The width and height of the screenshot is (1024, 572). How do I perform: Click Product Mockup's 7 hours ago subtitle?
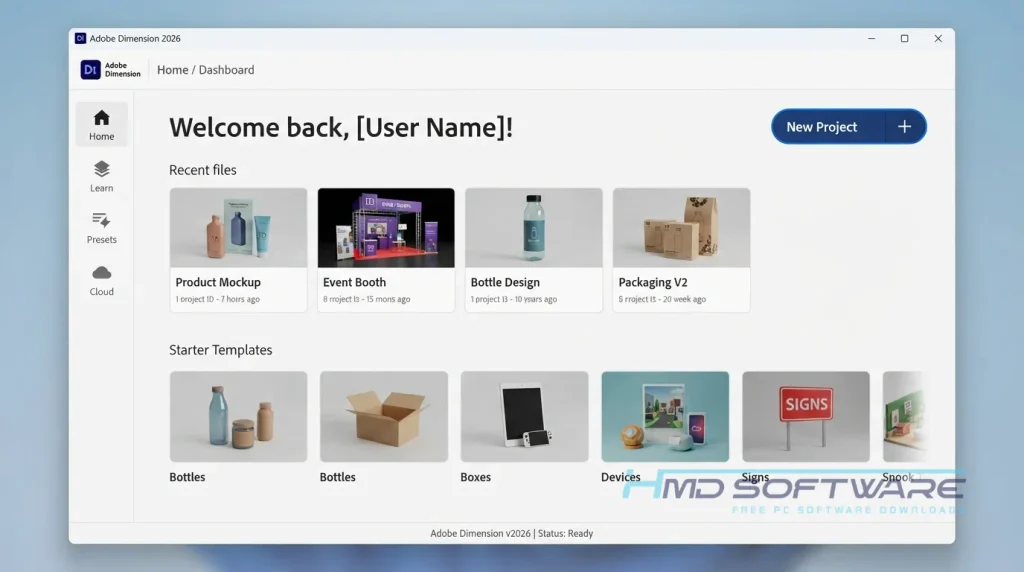(x=217, y=299)
